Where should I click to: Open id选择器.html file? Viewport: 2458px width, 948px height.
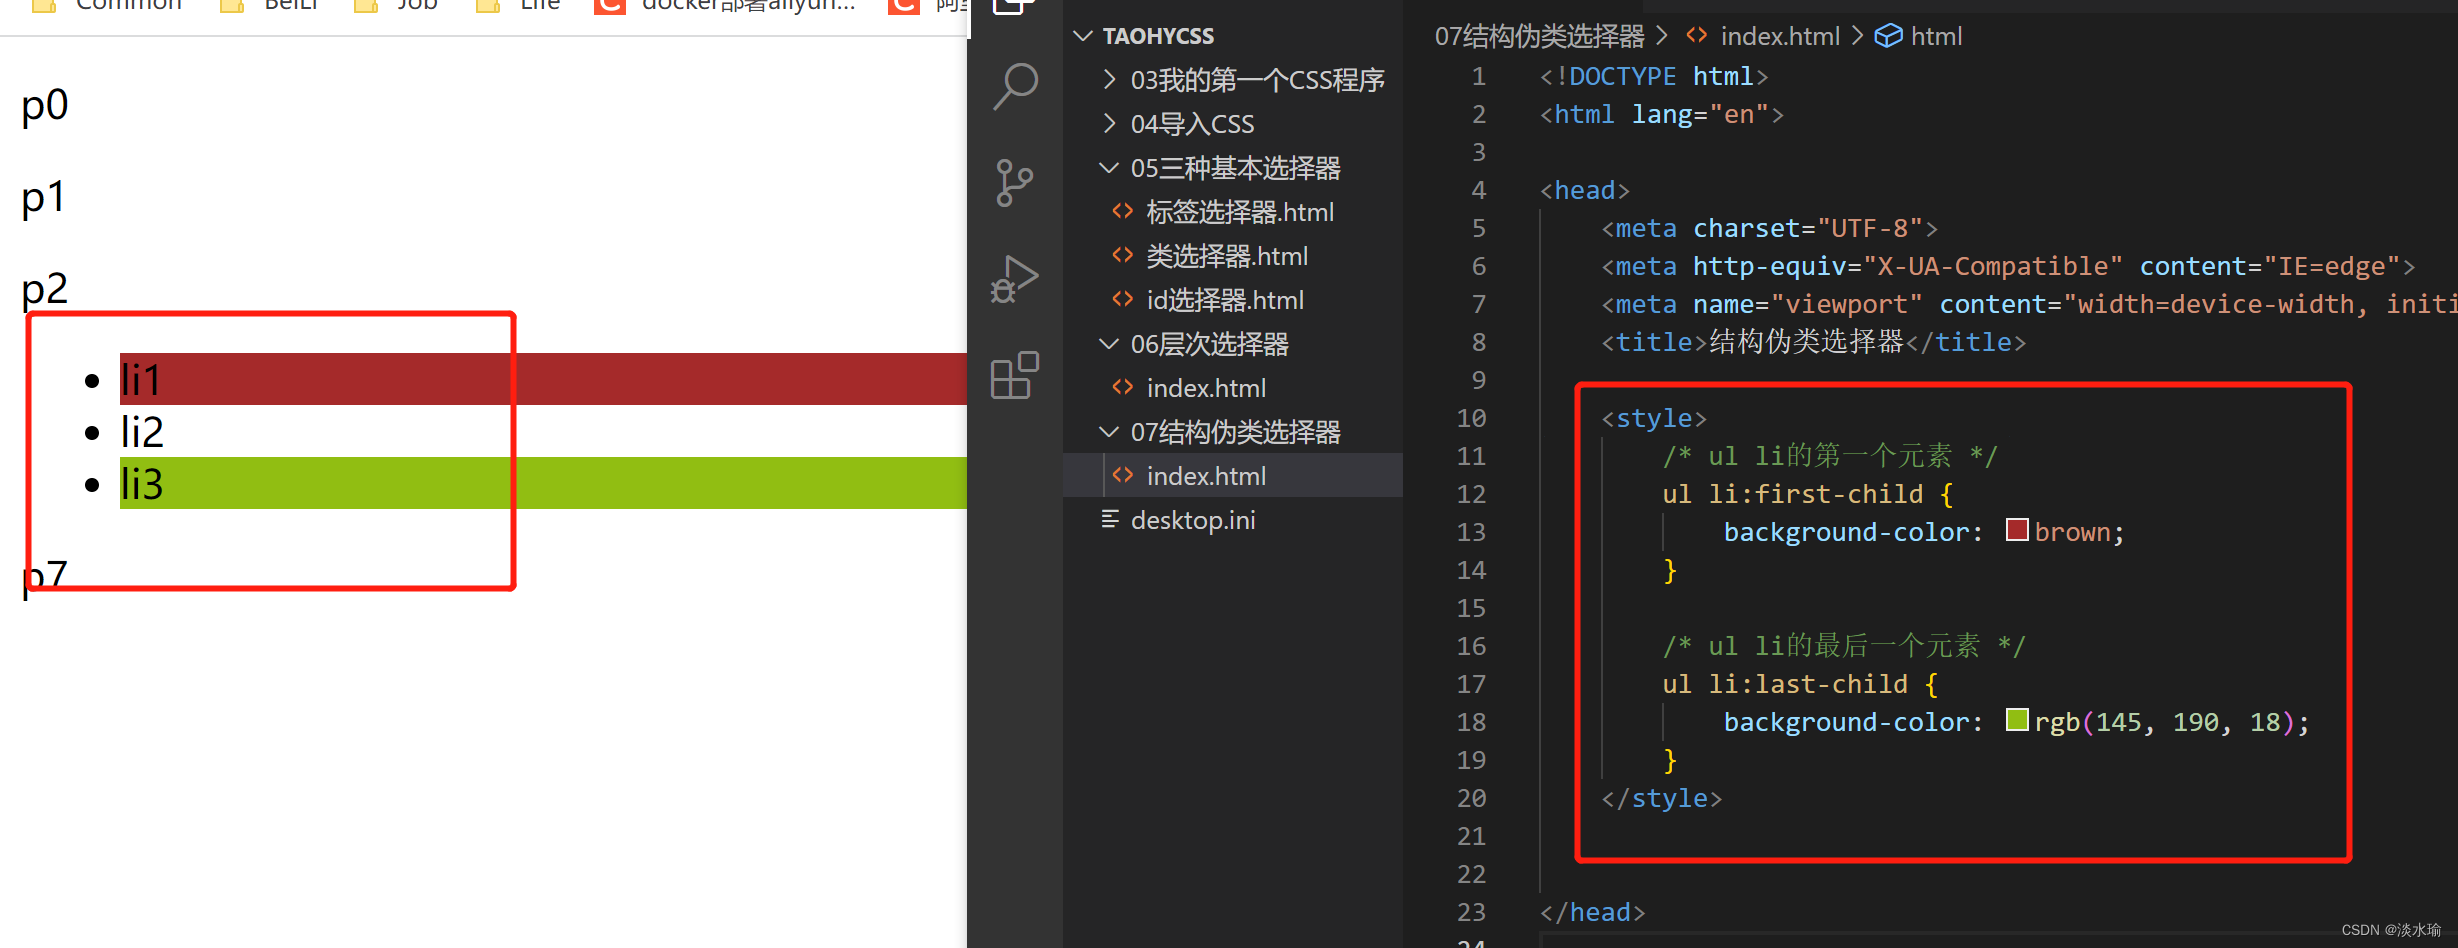tap(1225, 300)
